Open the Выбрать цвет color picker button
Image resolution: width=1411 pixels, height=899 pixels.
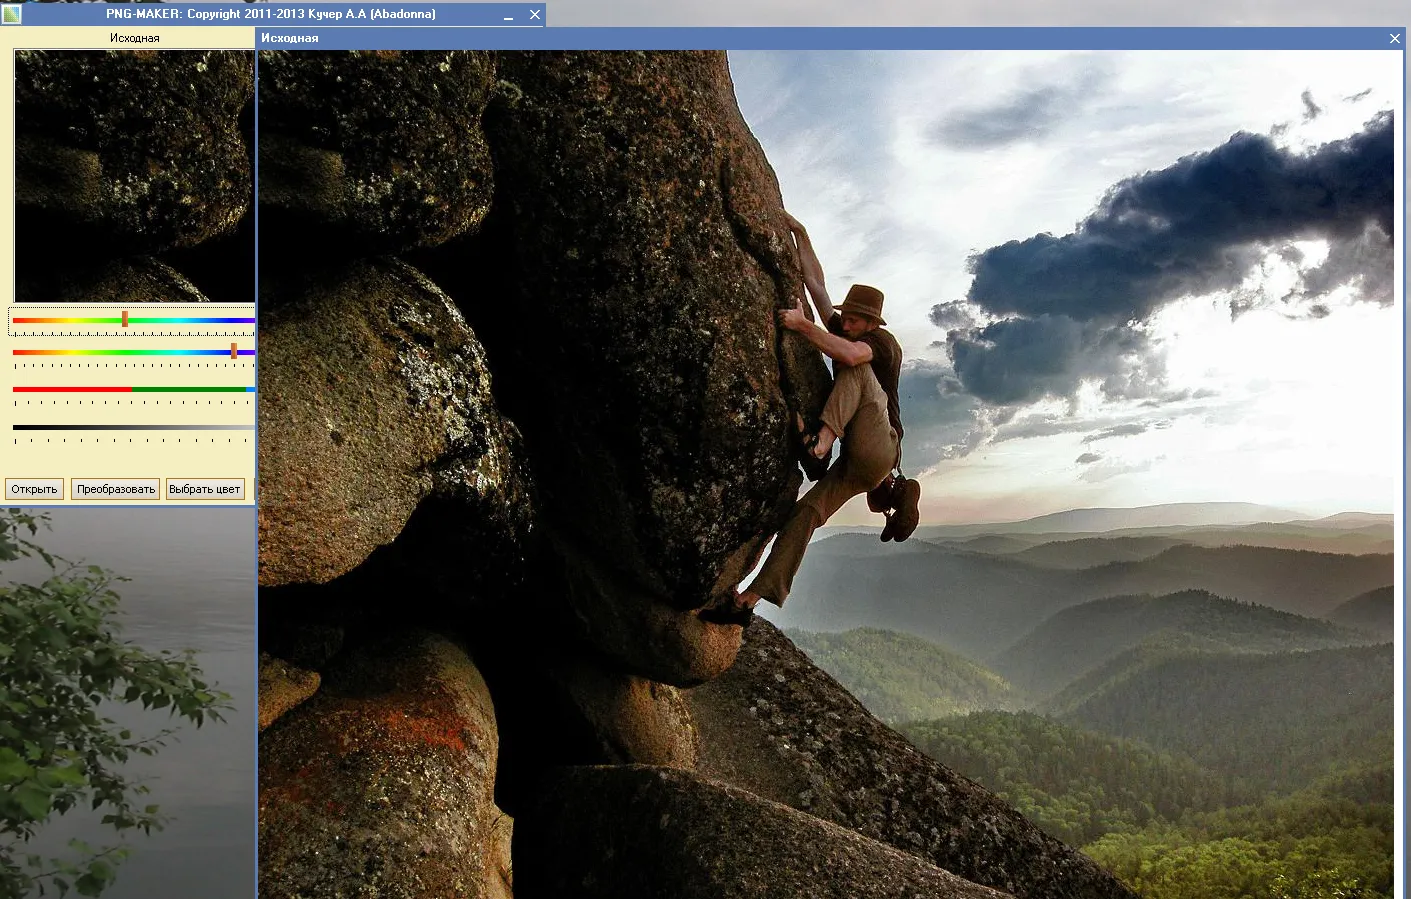coord(205,489)
